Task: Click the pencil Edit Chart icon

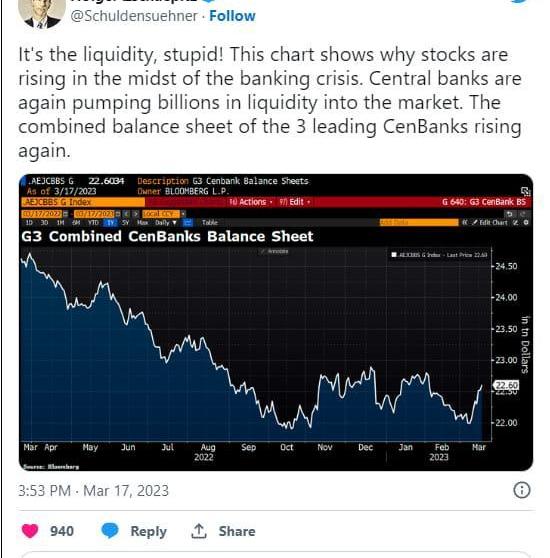Action: (x=490, y=222)
